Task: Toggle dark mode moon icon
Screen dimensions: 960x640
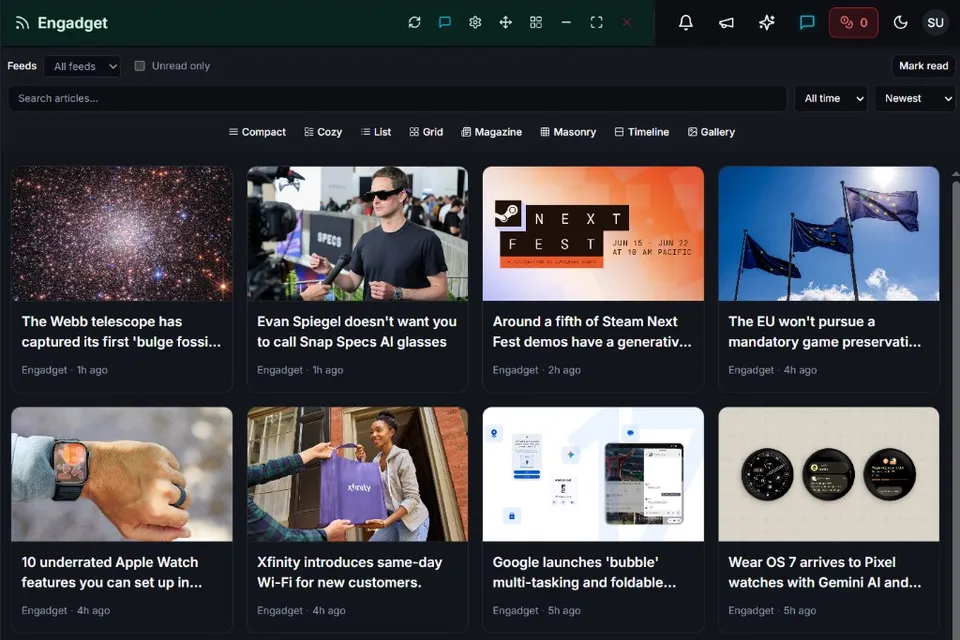Action: click(x=900, y=23)
